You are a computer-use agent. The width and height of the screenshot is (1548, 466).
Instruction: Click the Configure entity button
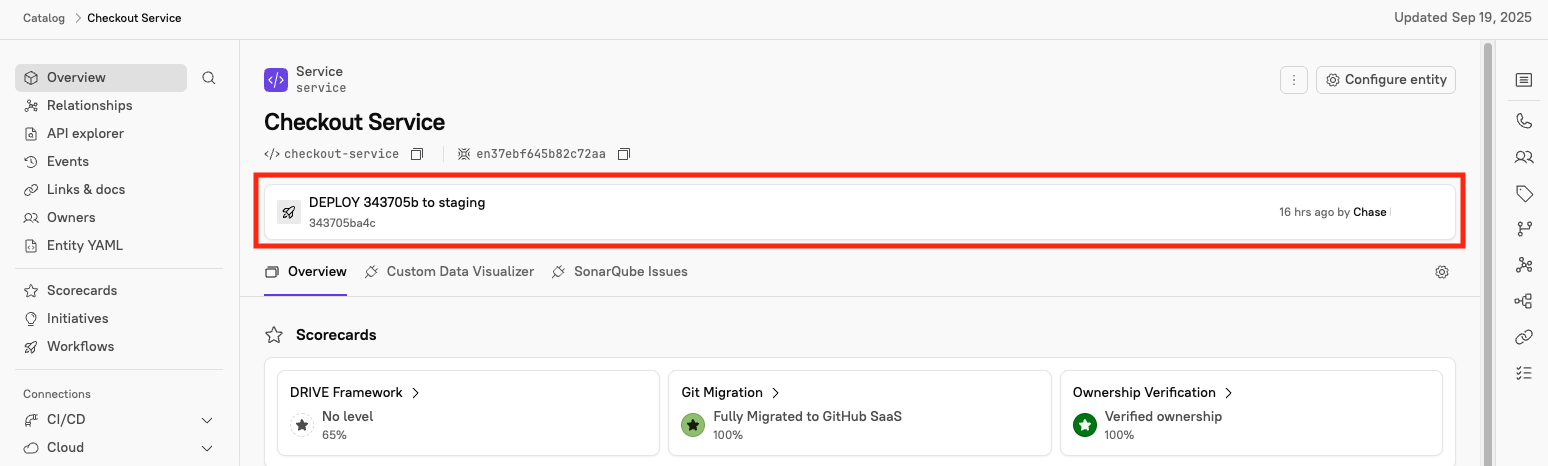click(x=1386, y=80)
